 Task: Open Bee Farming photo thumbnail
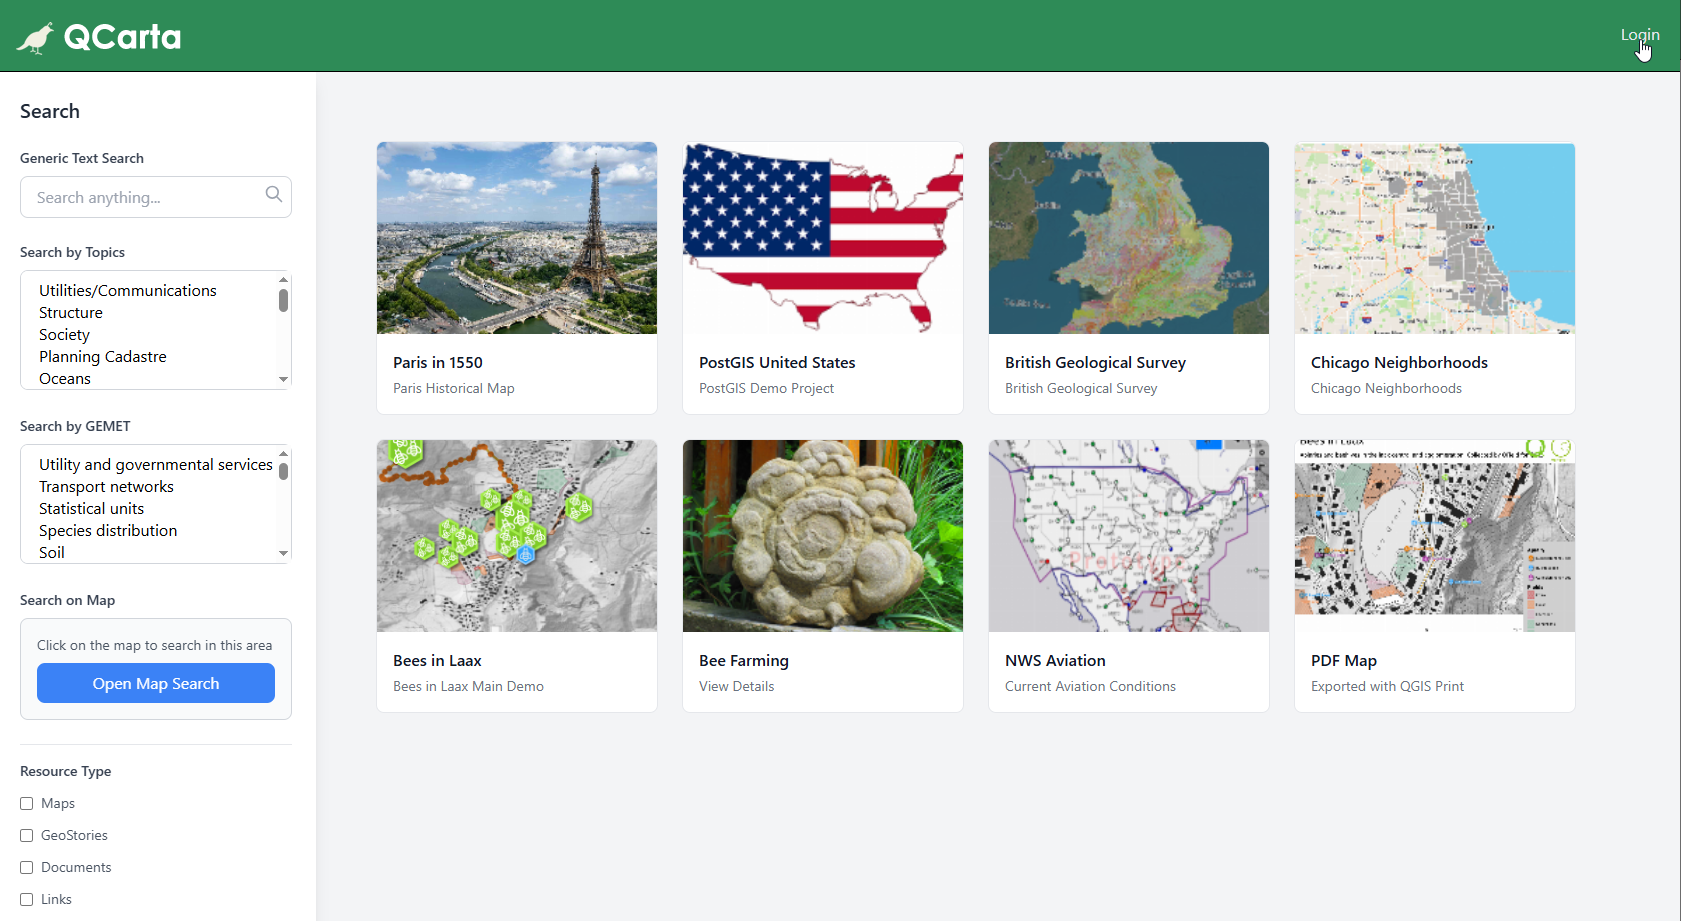coord(823,536)
